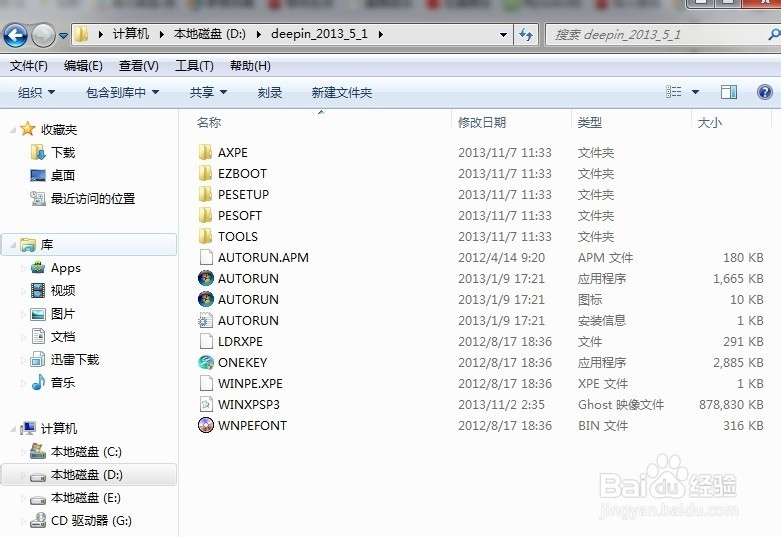This screenshot has width=781, height=537.
Task: Click the search magnifier icon
Action: pyautogui.click(x=774, y=34)
